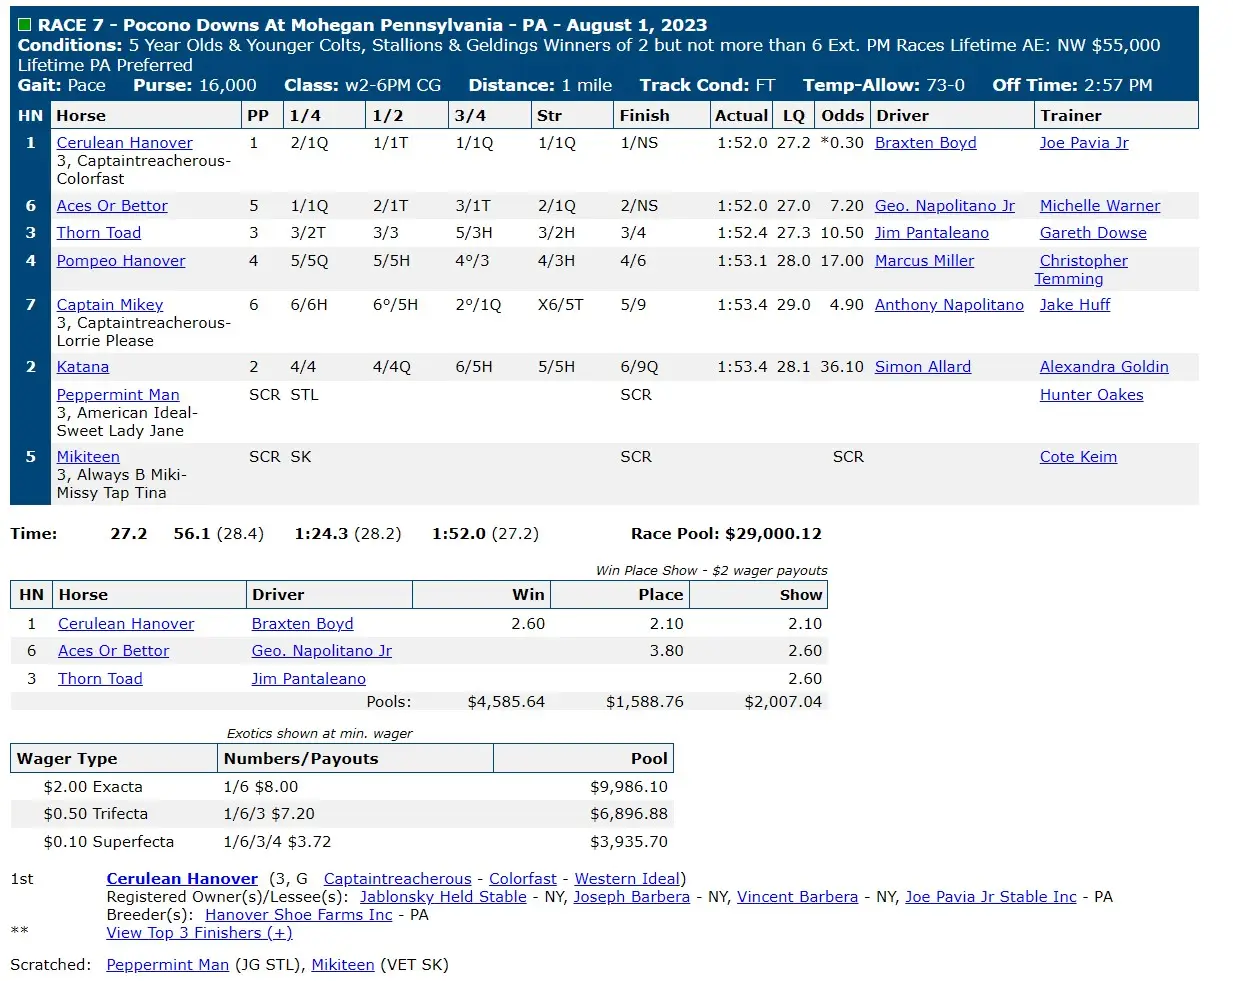Open driver Marcus Miller page
Image resolution: width=1233 pixels, height=981 pixels.
pos(925,261)
